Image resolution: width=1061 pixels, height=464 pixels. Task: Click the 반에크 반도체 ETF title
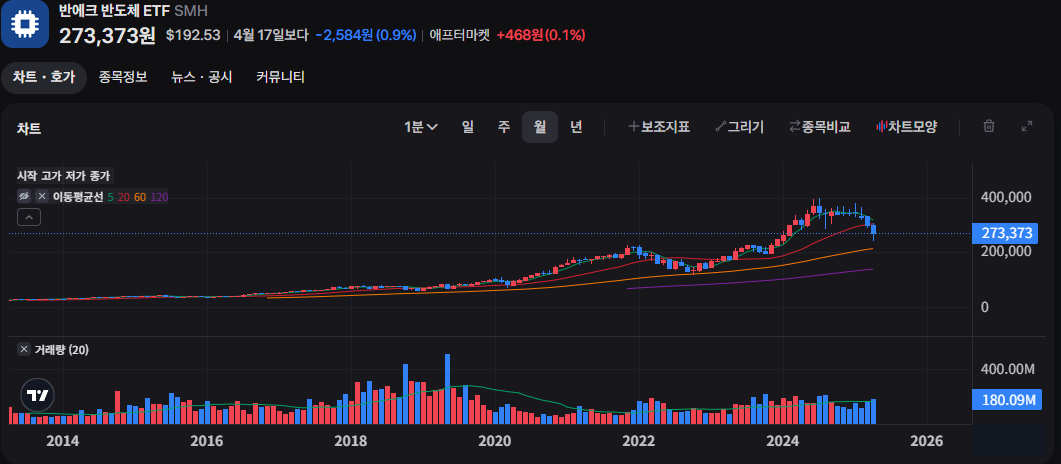click(114, 11)
